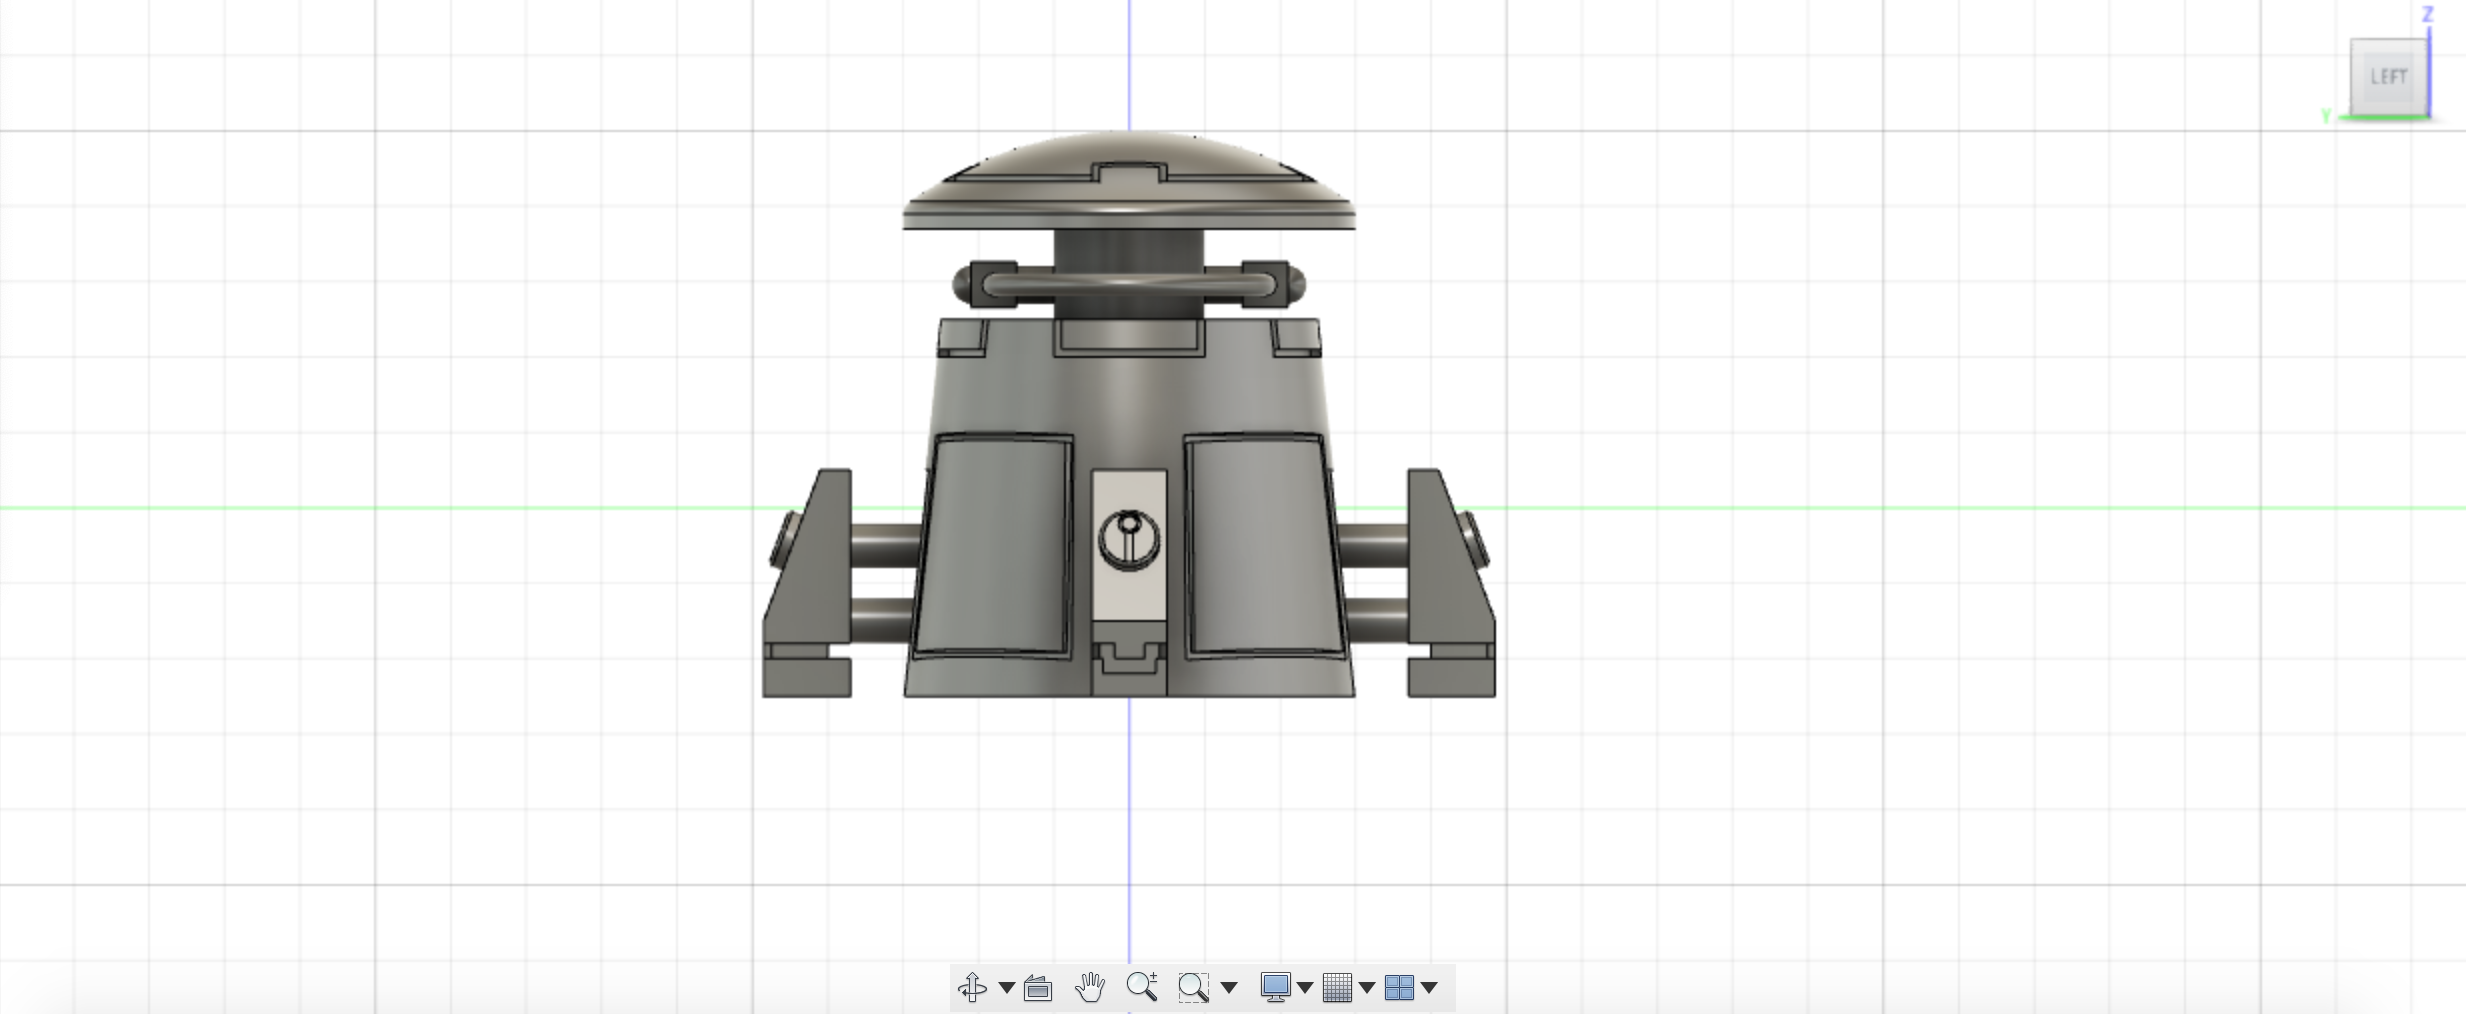
Task: Click the Zoom Window tool
Action: pos(1193,987)
